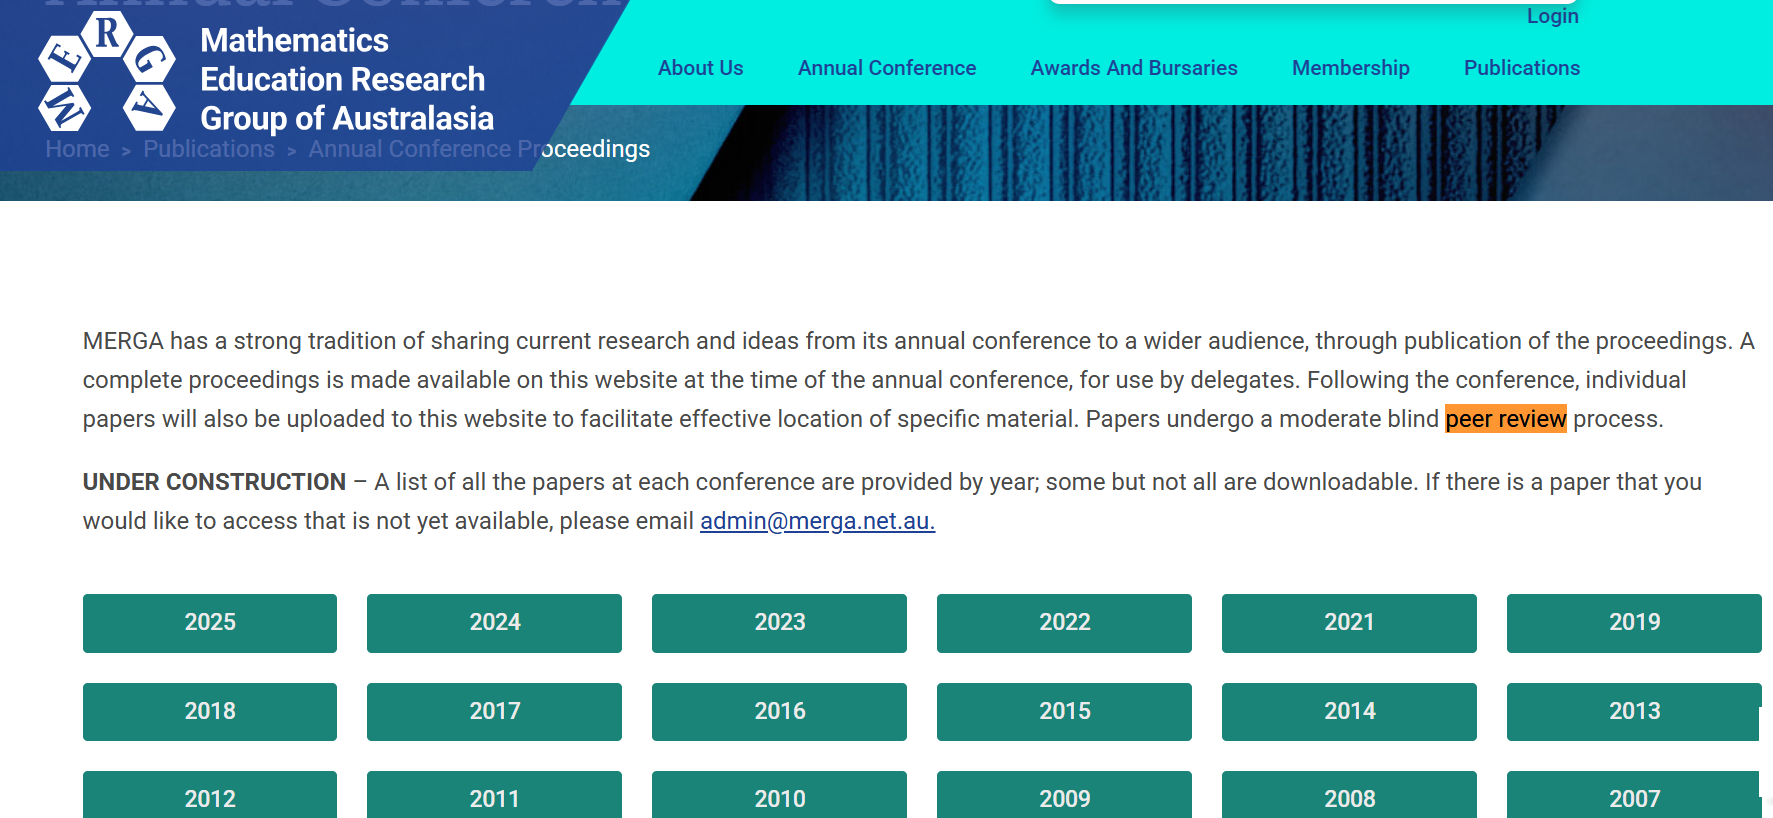Open the About Us menu
Viewport: 1773px width, 818px height.
coord(700,68)
